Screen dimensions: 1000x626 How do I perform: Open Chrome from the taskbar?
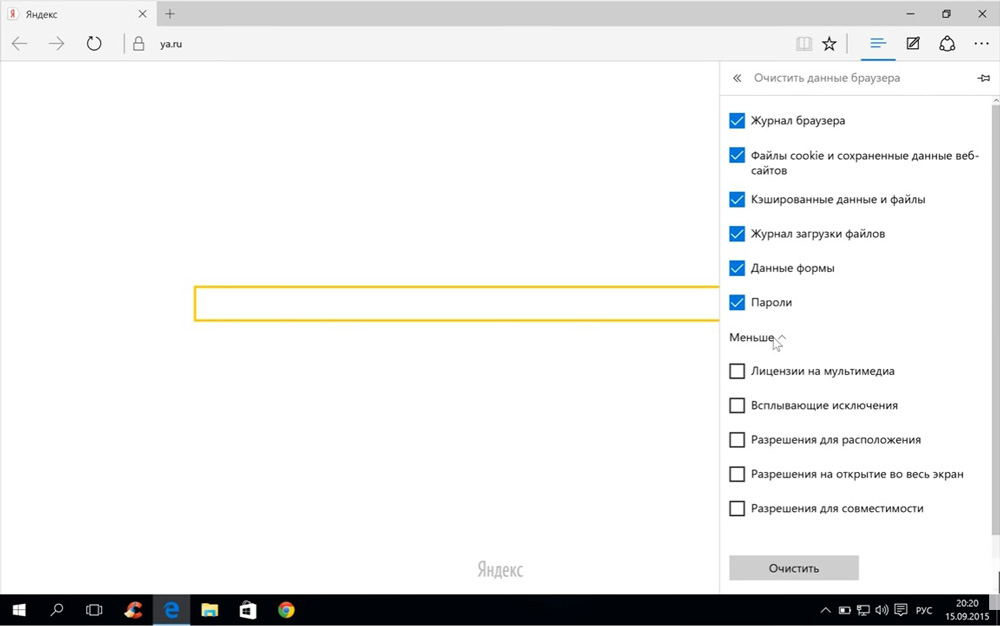[x=286, y=610]
